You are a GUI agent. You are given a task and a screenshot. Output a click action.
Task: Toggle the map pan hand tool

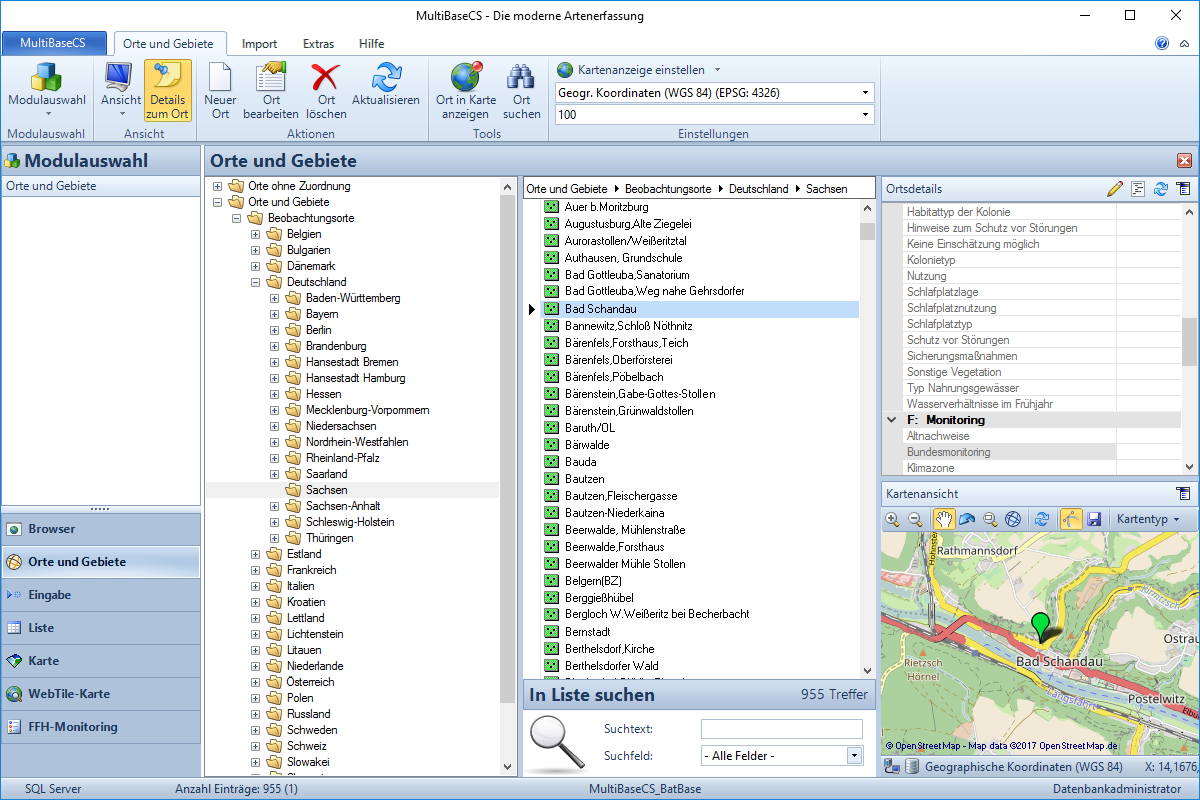coord(943,519)
